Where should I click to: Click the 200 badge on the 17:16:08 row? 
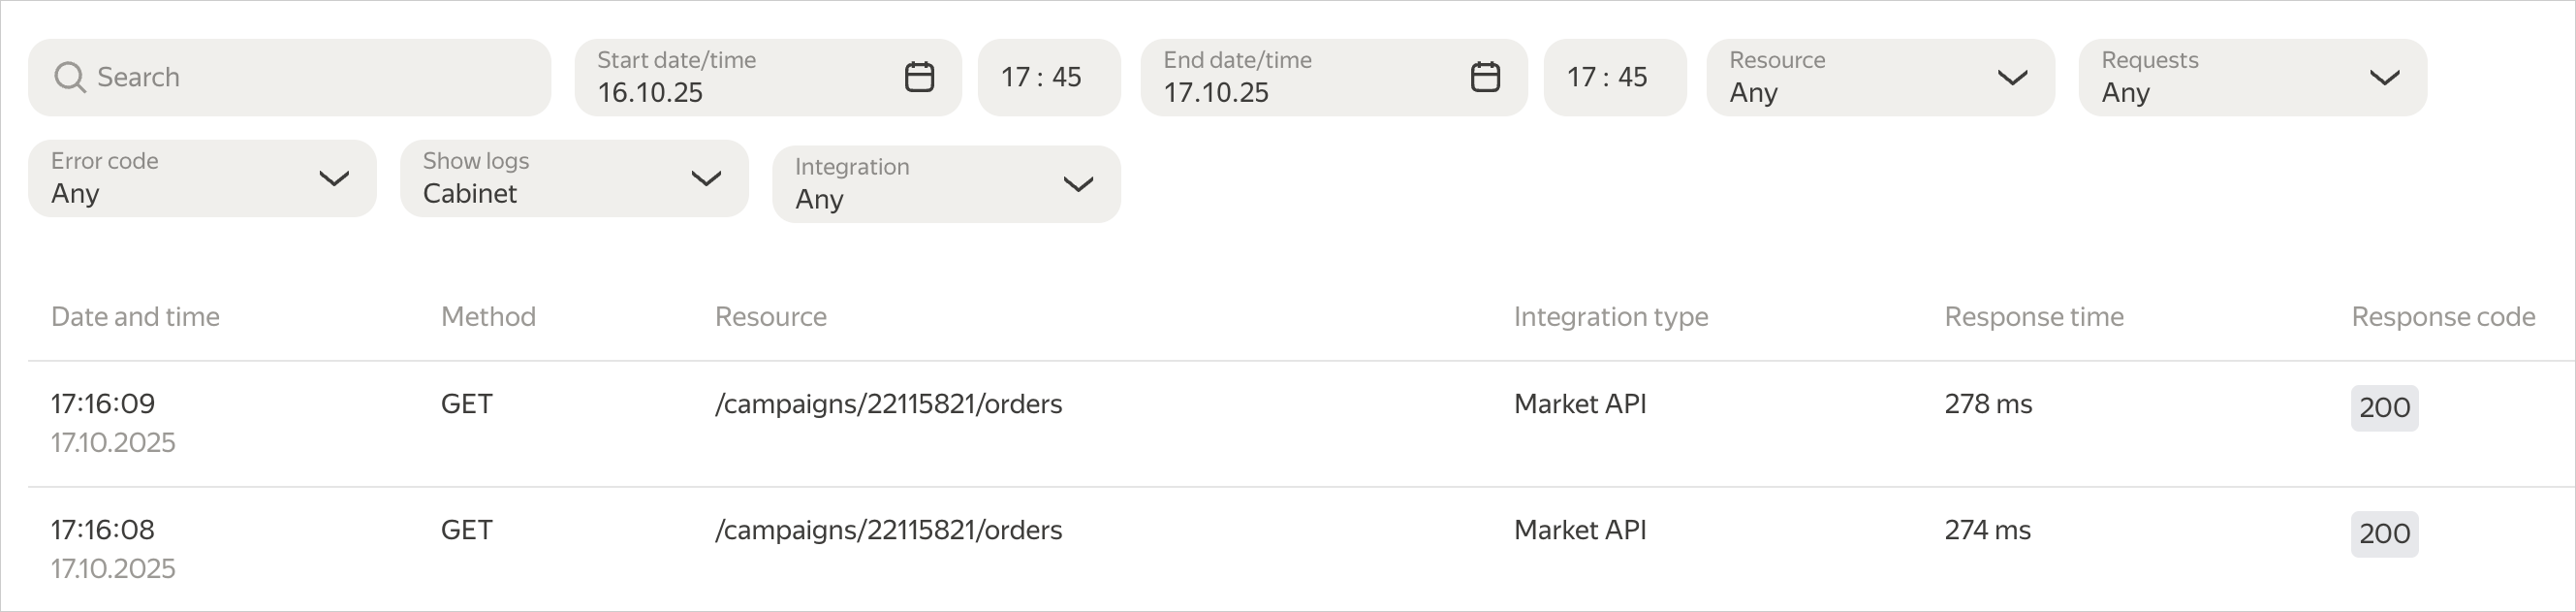(x=2385, y=534)
